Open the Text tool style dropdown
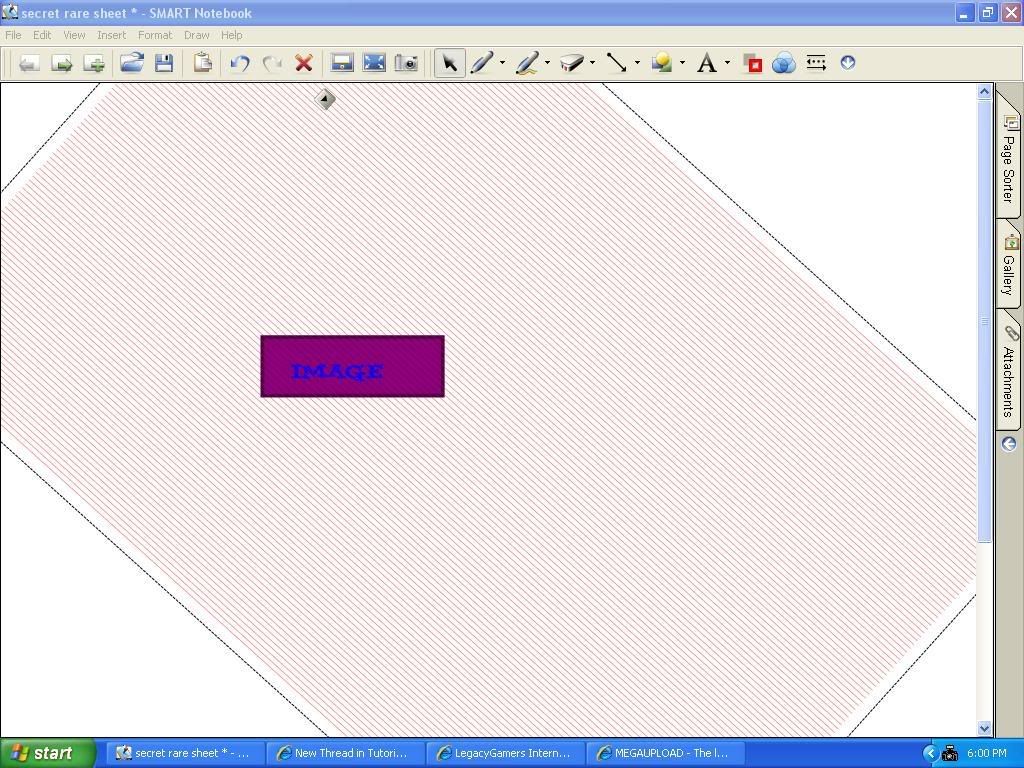The width and height of the screenshot is (1024, 768). click(x=726, y=63)
